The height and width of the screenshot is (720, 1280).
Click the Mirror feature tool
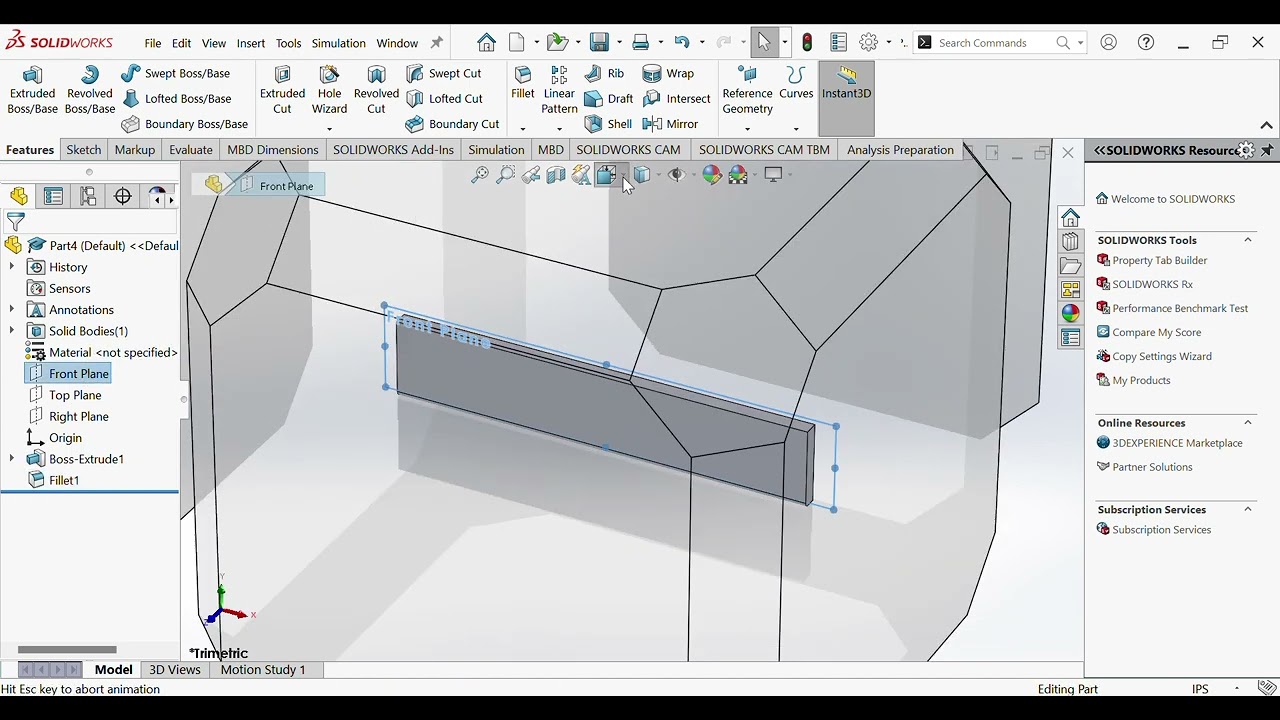pos(670,124)
